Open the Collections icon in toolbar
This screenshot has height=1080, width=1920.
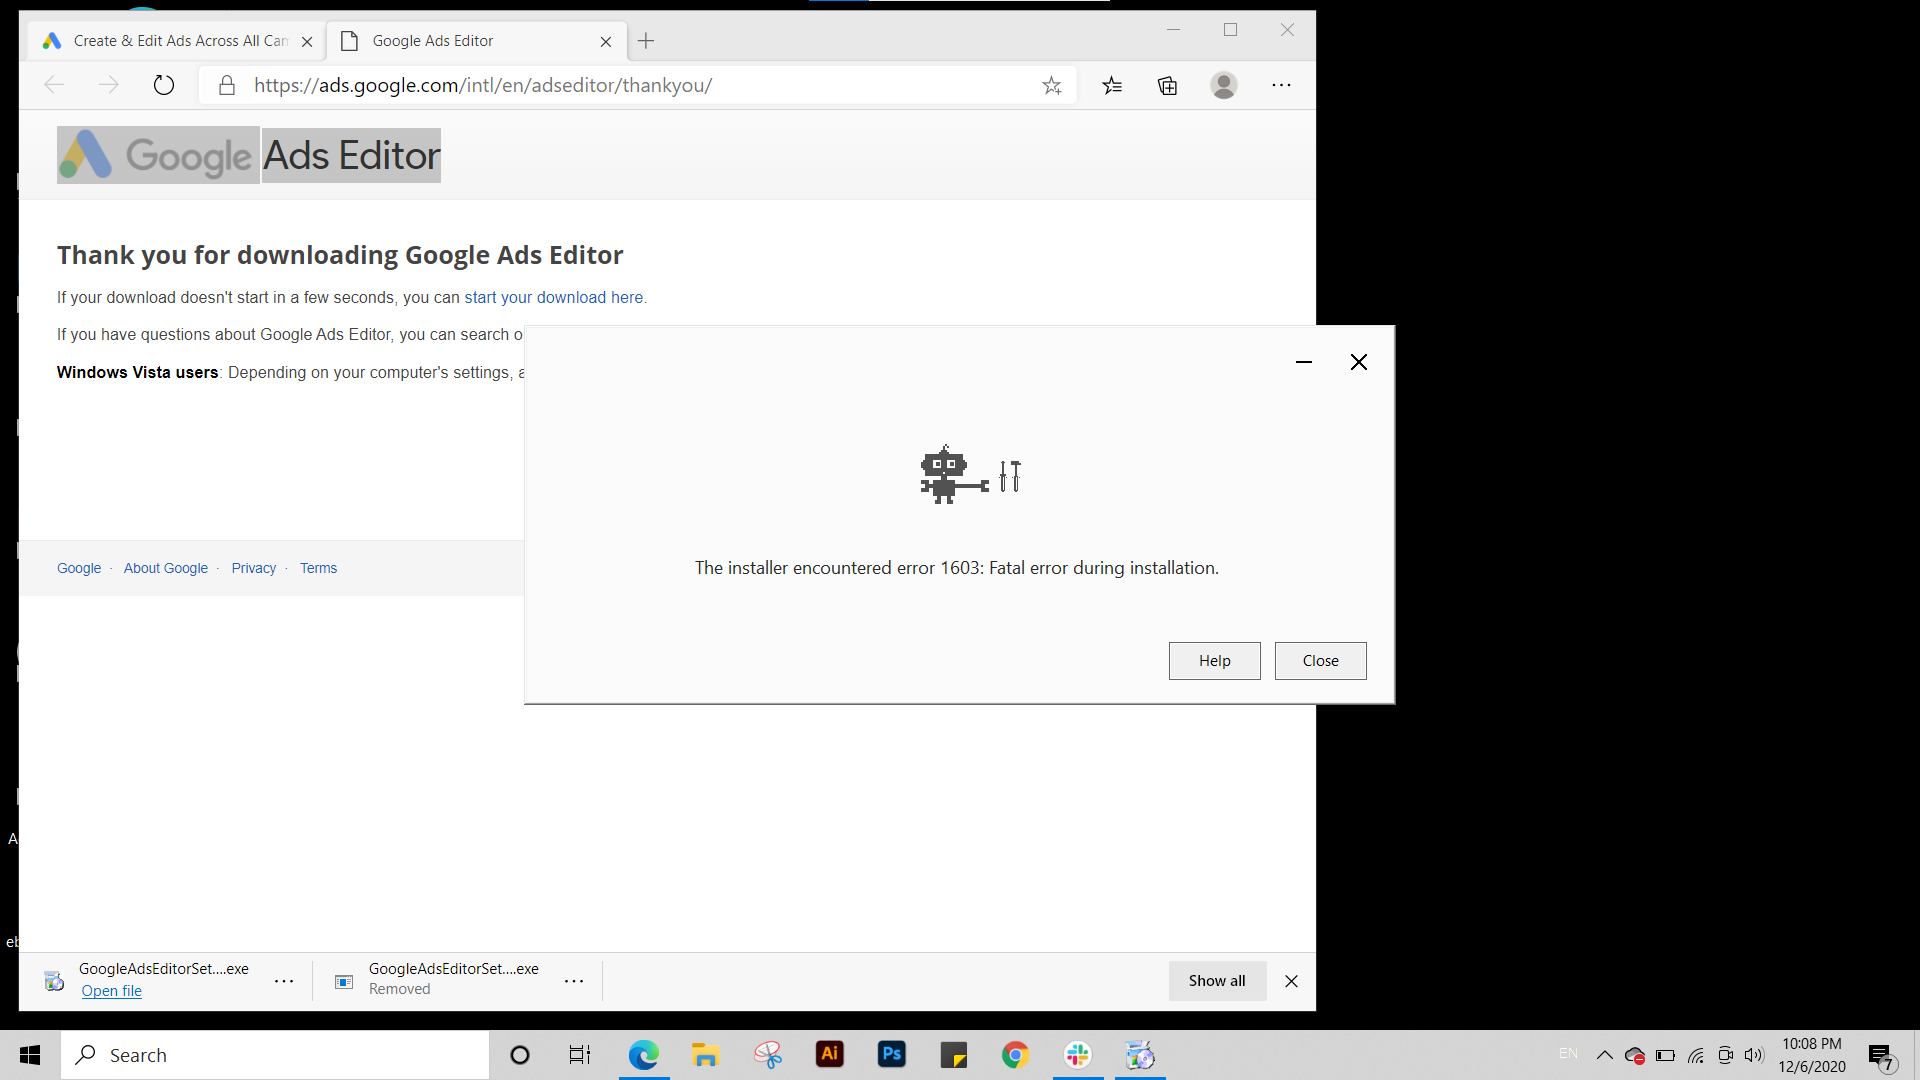(1167, 85)
